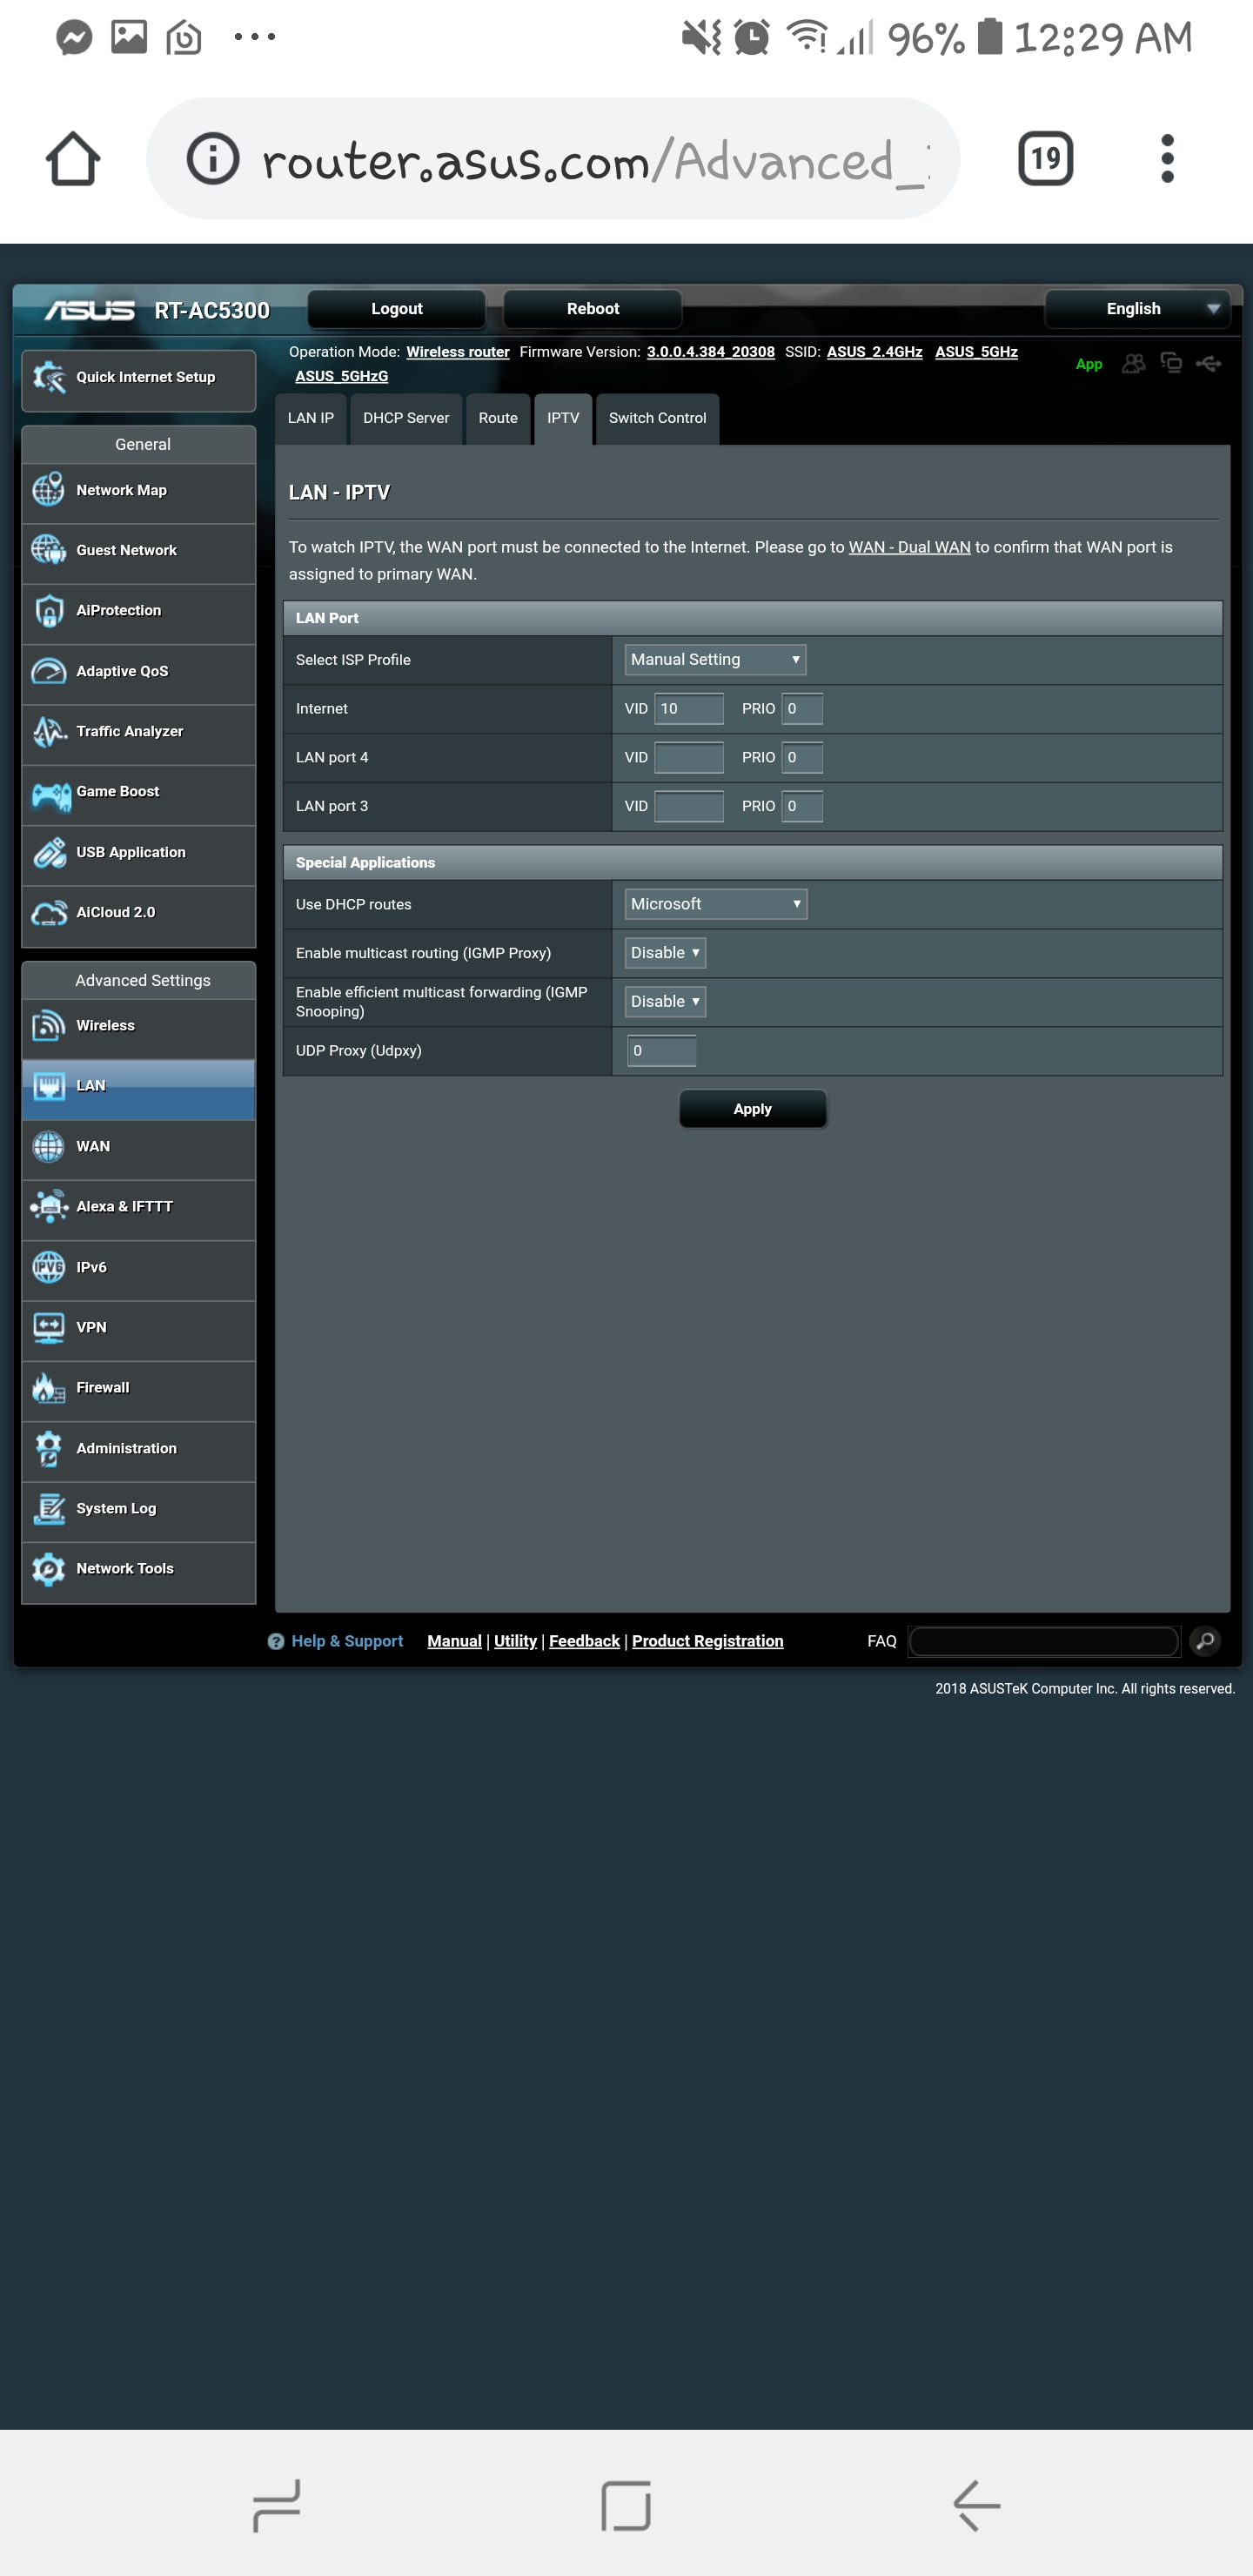Focus the LAN port 4 VID field
Screen dimensions: 1253x2576
689,758
